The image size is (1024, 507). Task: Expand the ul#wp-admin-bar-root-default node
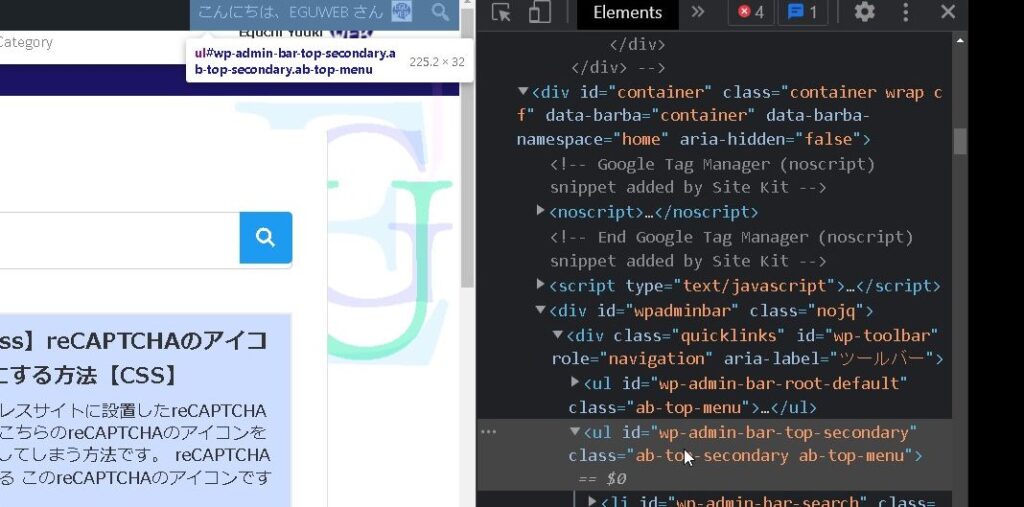pyautogui.click(x=575, y=383)
